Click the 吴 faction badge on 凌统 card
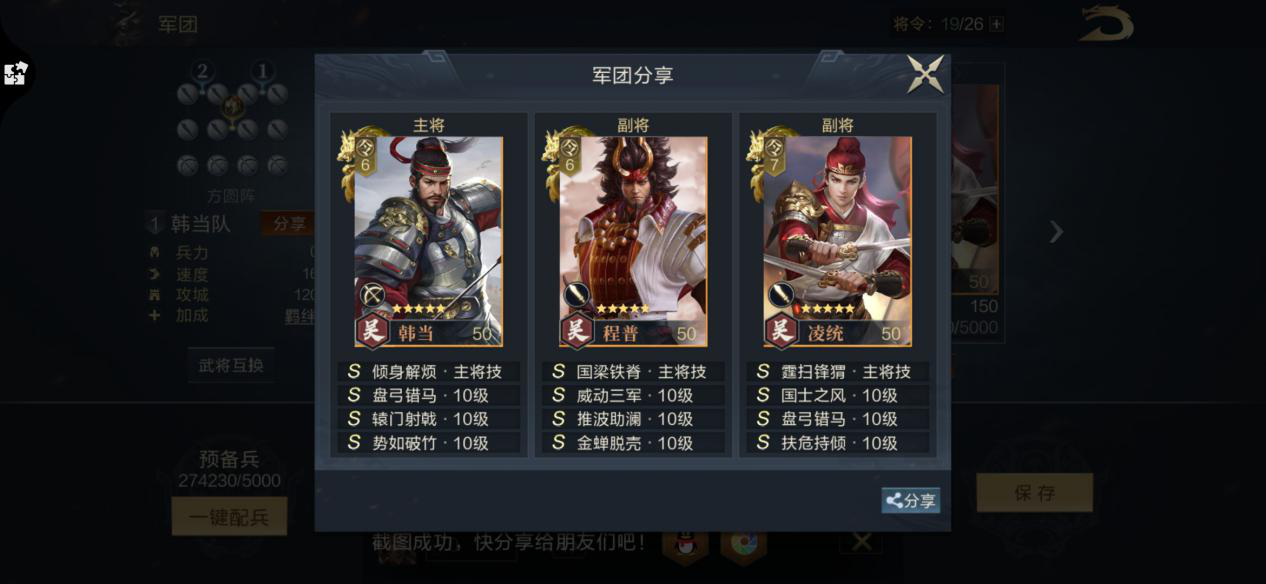Screen dimensions: 1266x584 [x=780, y=330]
